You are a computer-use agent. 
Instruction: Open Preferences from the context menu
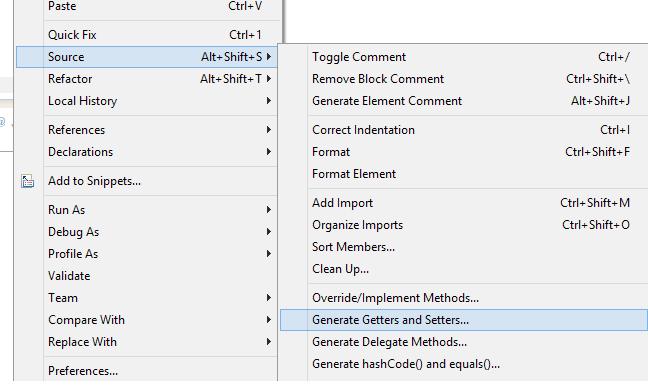click(x=146, y=371)
